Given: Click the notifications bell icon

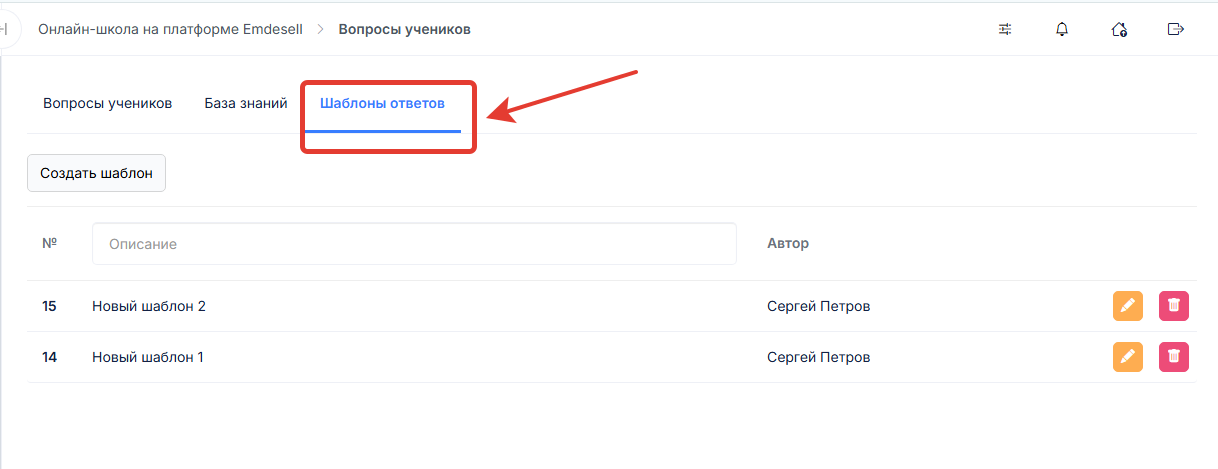Looking at the screenshot, I should pyautogui.click(x=1062, y=30).
